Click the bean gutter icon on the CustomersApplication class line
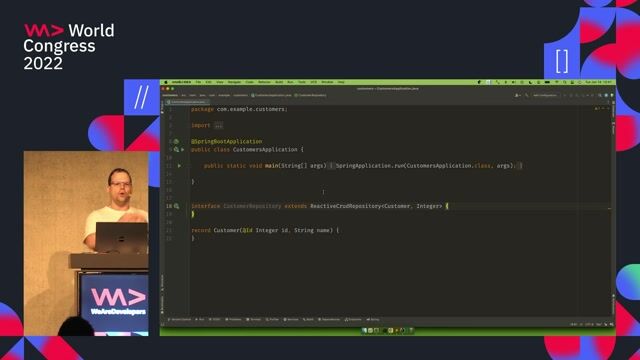The height and width of the screenshot is (360, 640). (x=176, y=149)
